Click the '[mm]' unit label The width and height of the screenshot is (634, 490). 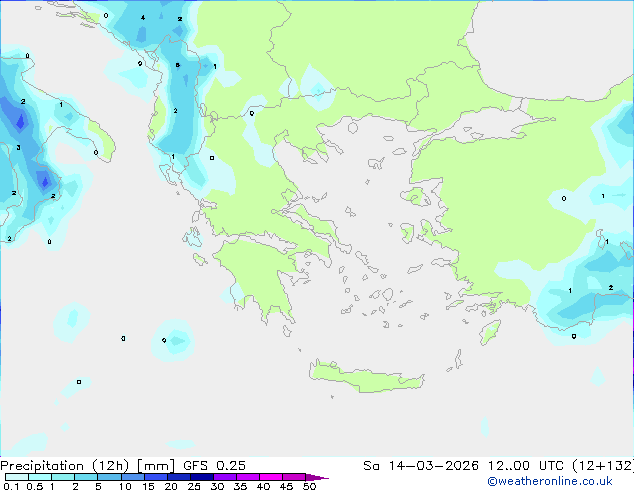click(x=156, y=466)
